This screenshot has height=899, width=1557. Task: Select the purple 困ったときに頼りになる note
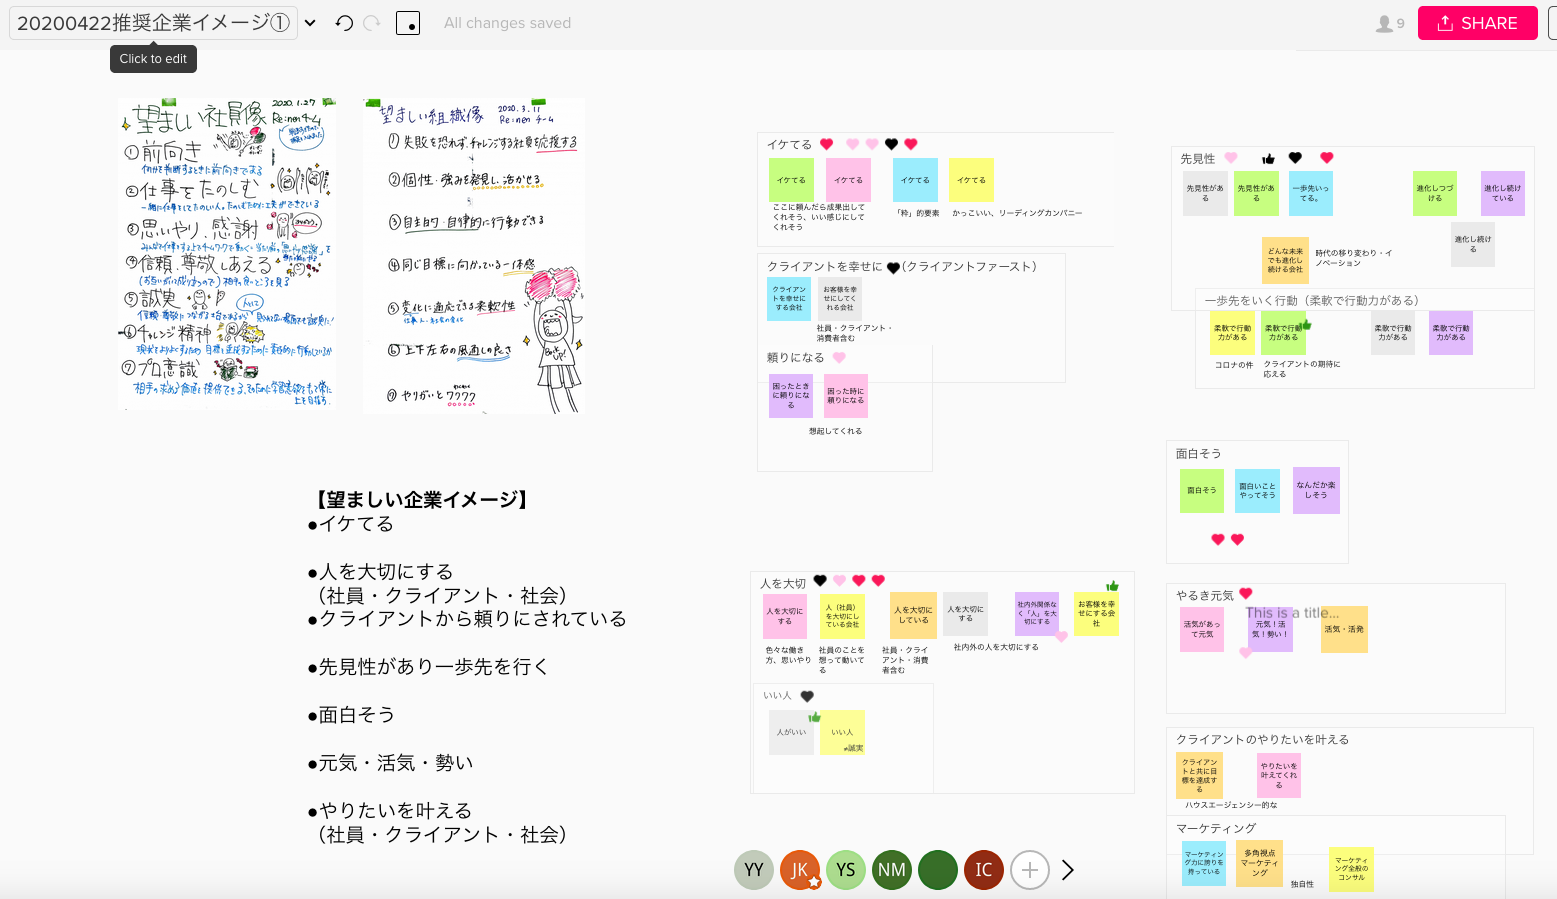(791, 396)
